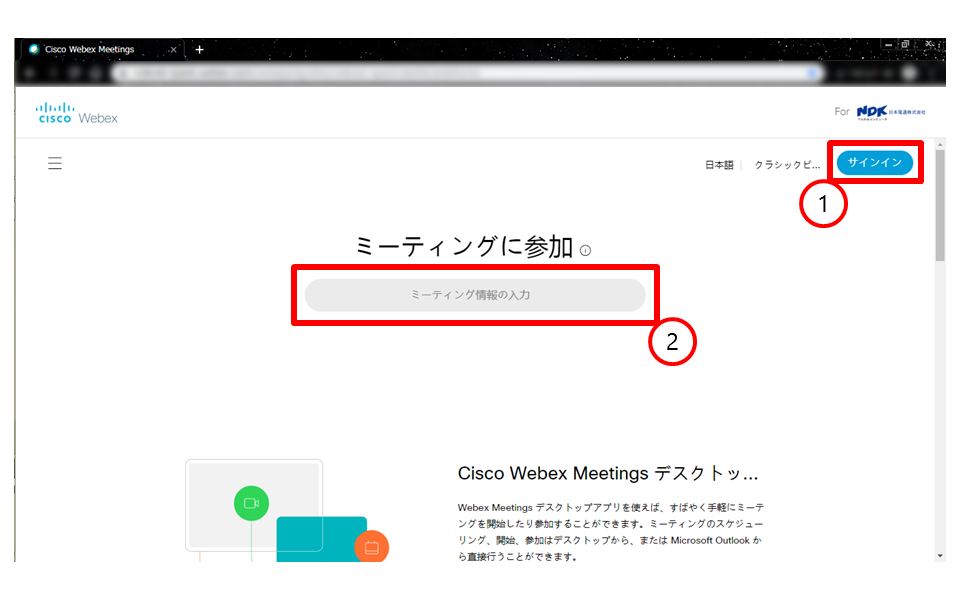Viewport: 960px width, 600px height.
Task: Focus the ミーティング情報の入力 field
Action: point(475,295)
